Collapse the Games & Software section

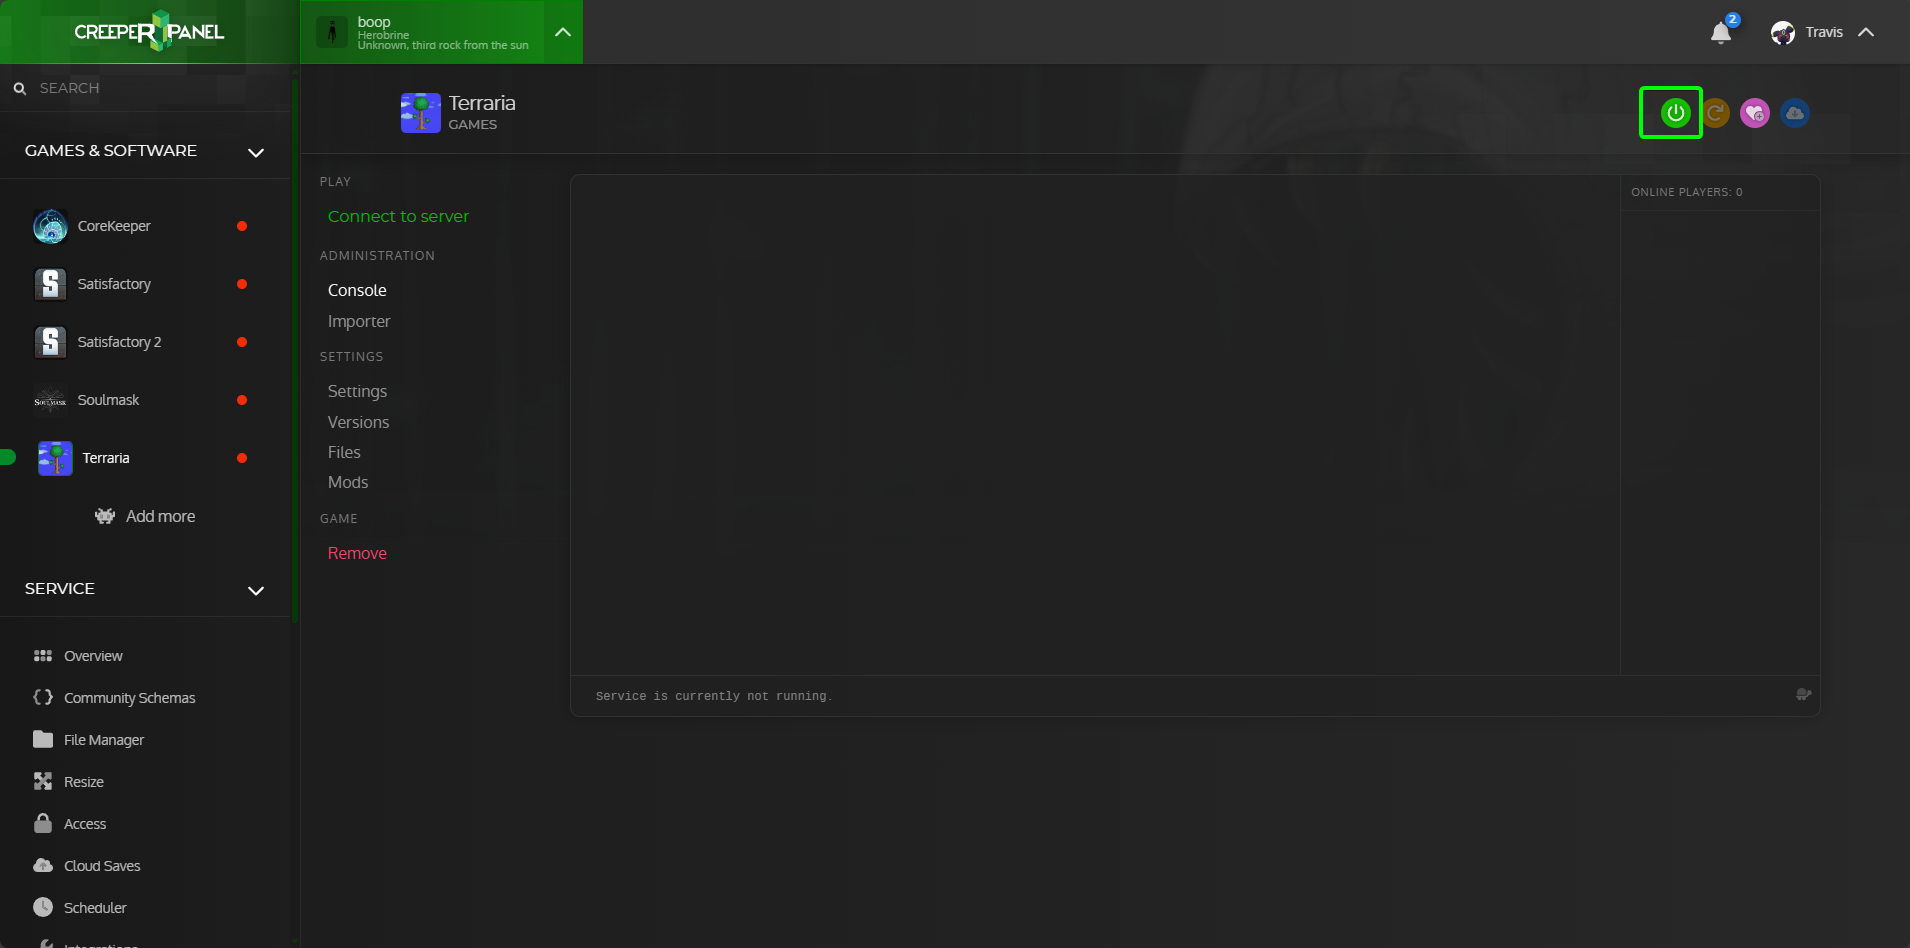(256, 152)
